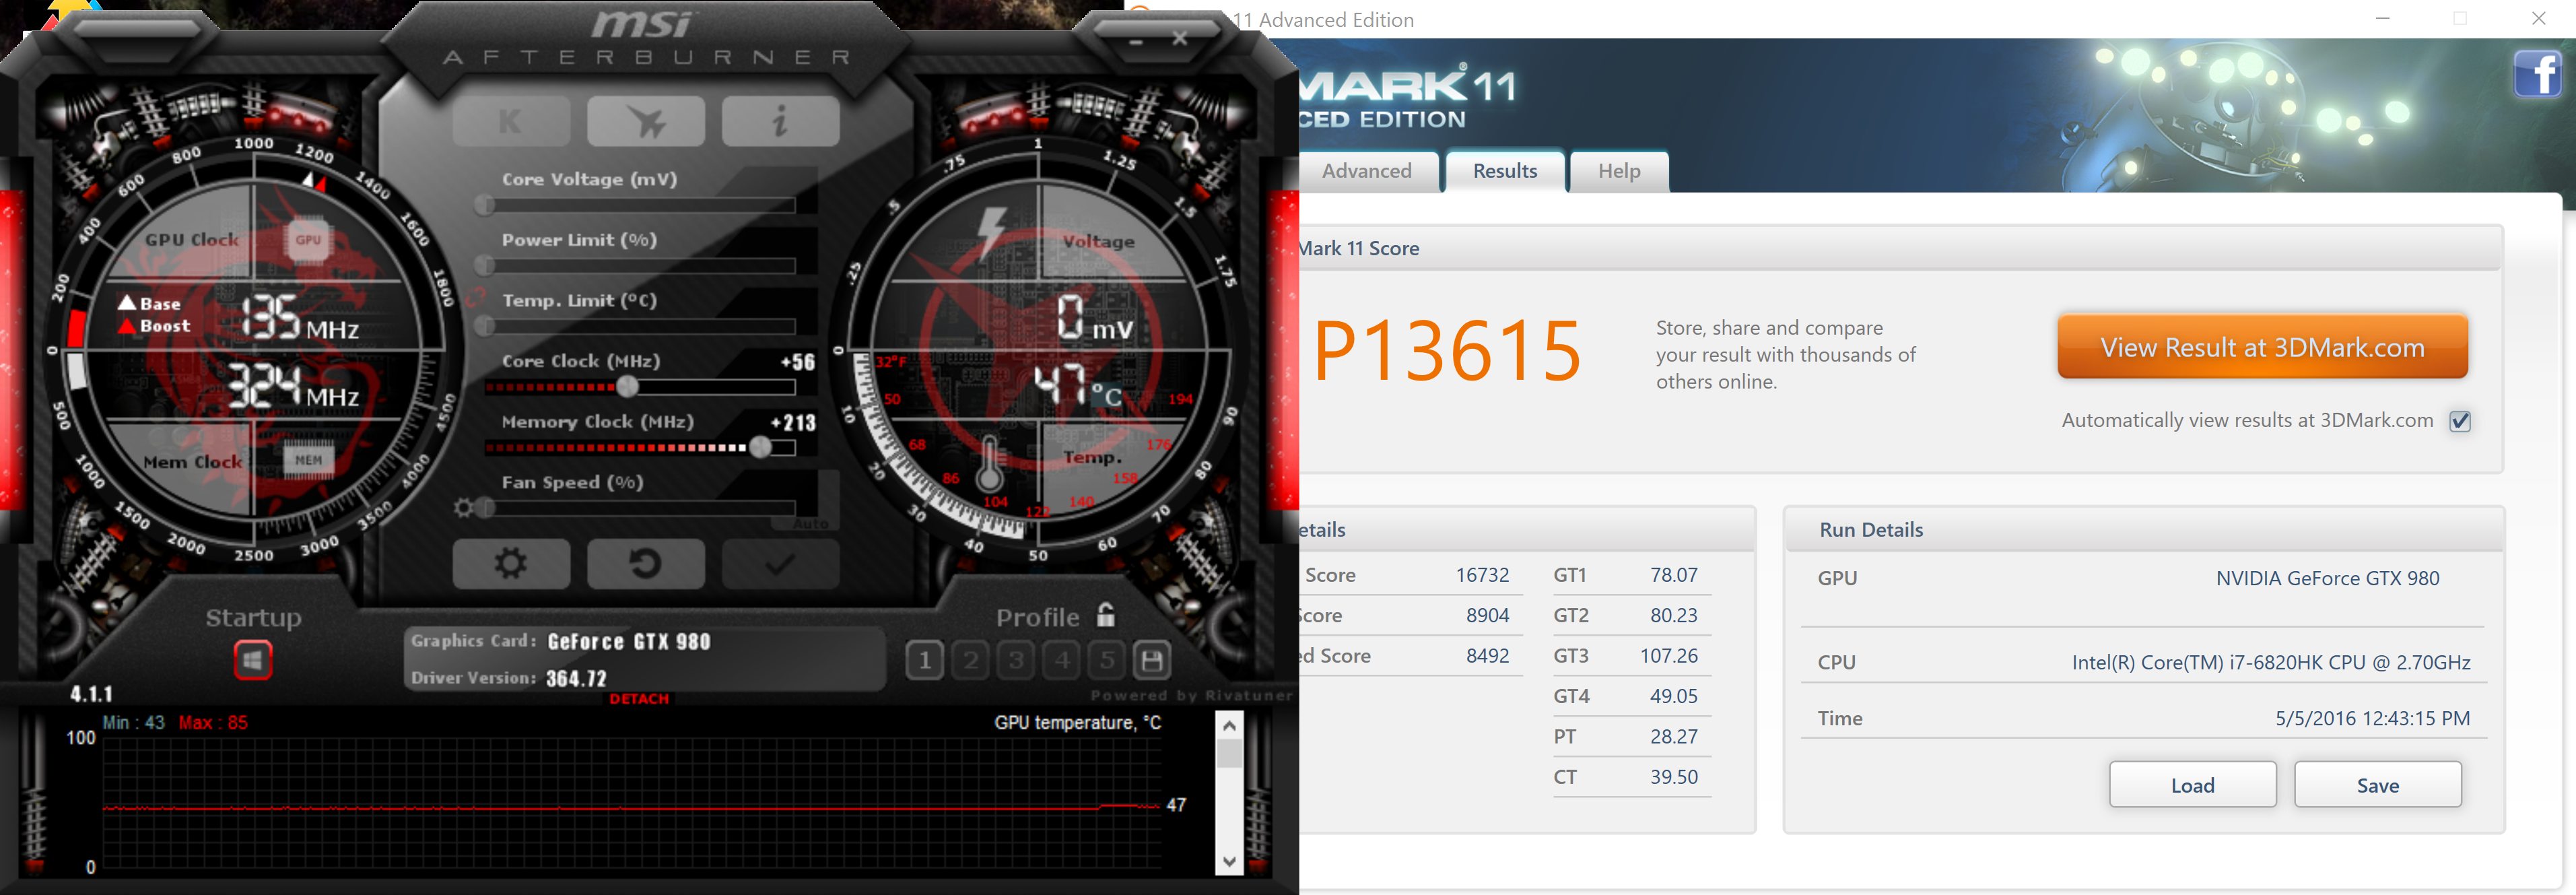The height and width of the screenshot is (895, 2576).
Task: Click View Result at 3DMark.com
Action: [x=2262, y=347]
